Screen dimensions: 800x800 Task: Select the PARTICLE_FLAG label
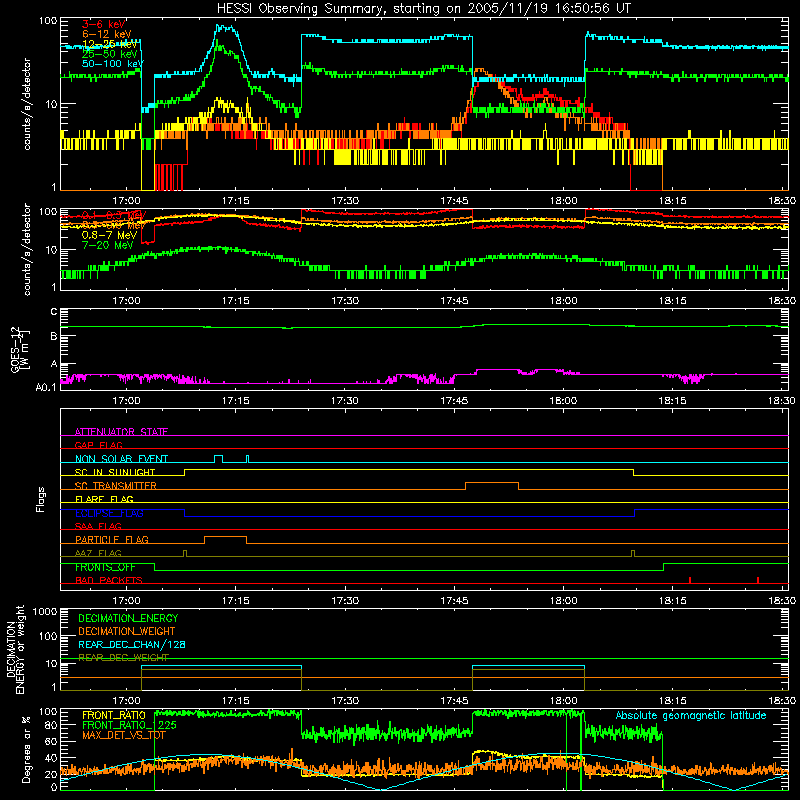click(112, 539)
